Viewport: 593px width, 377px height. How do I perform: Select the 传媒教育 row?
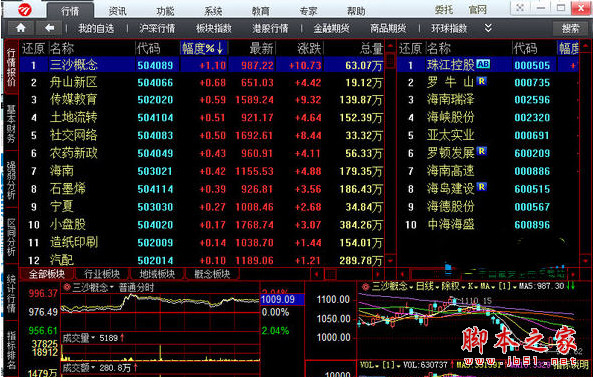[202, 100]
